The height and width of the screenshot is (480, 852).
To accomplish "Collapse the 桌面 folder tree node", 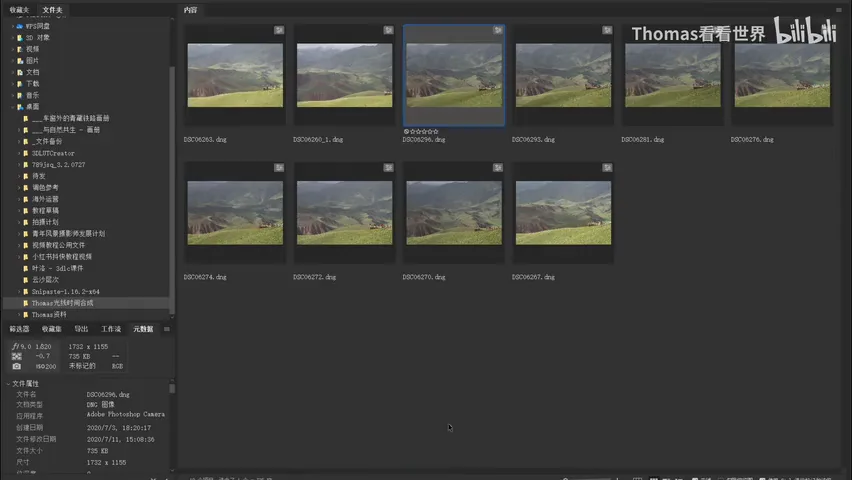I will [12, 107].
